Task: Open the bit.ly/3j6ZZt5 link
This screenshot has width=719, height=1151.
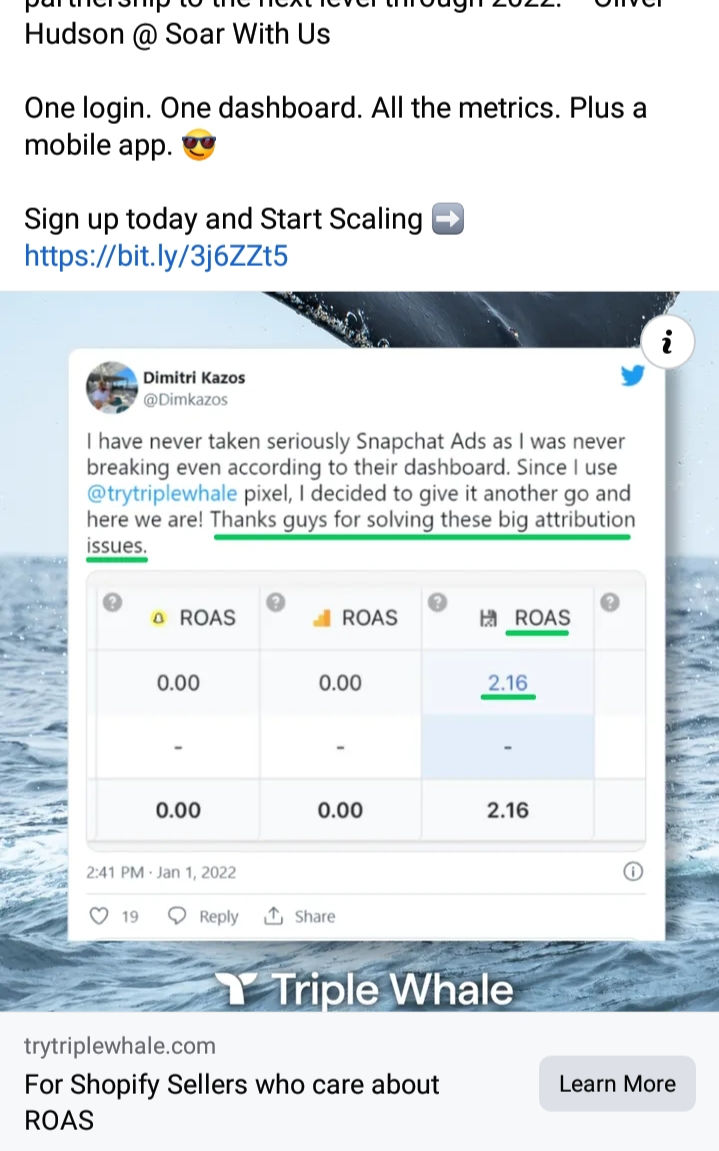Action: click(x=156, y=256)
